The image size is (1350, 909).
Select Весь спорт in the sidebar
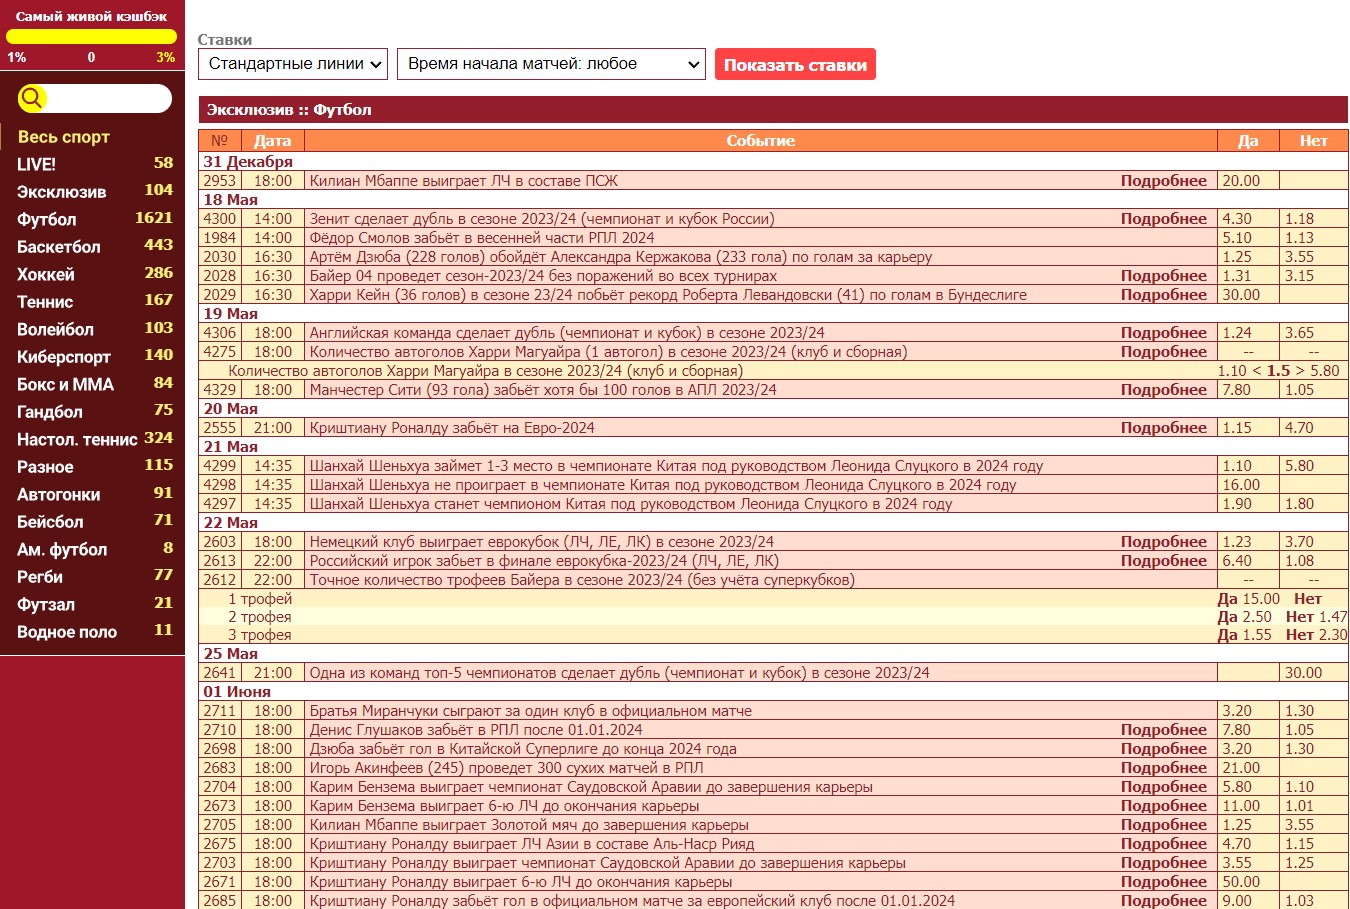(64, 137)
